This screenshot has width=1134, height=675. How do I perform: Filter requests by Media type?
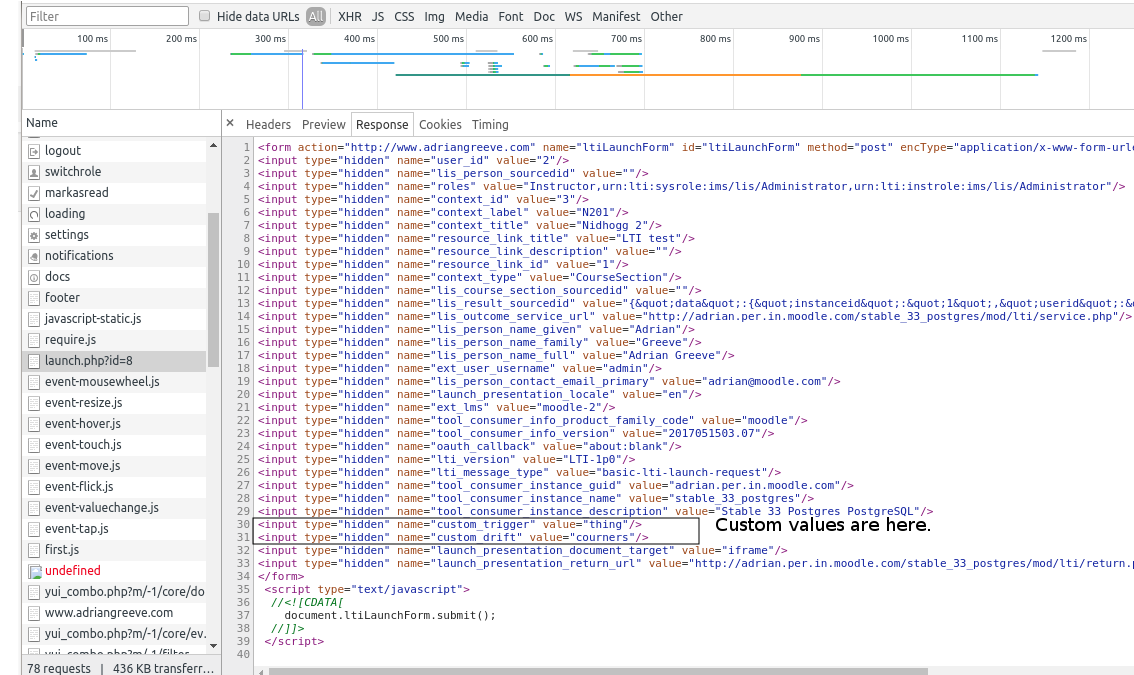[x=472, y=17]
